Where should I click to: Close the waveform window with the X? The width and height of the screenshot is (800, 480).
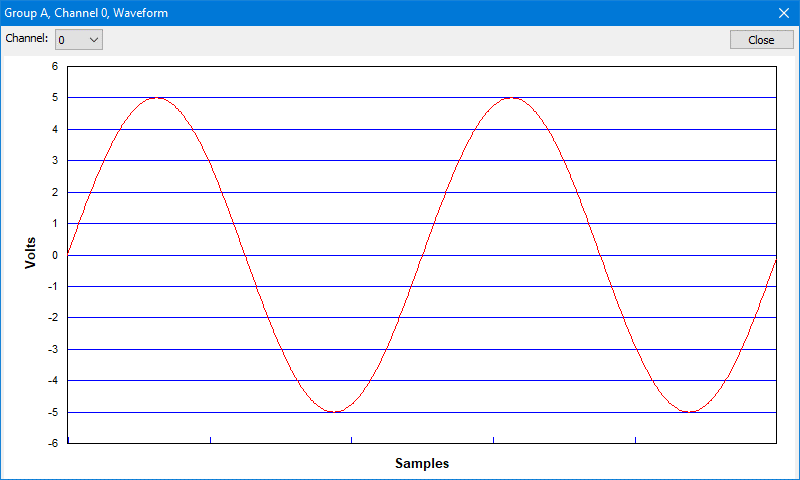pos(784,13)
